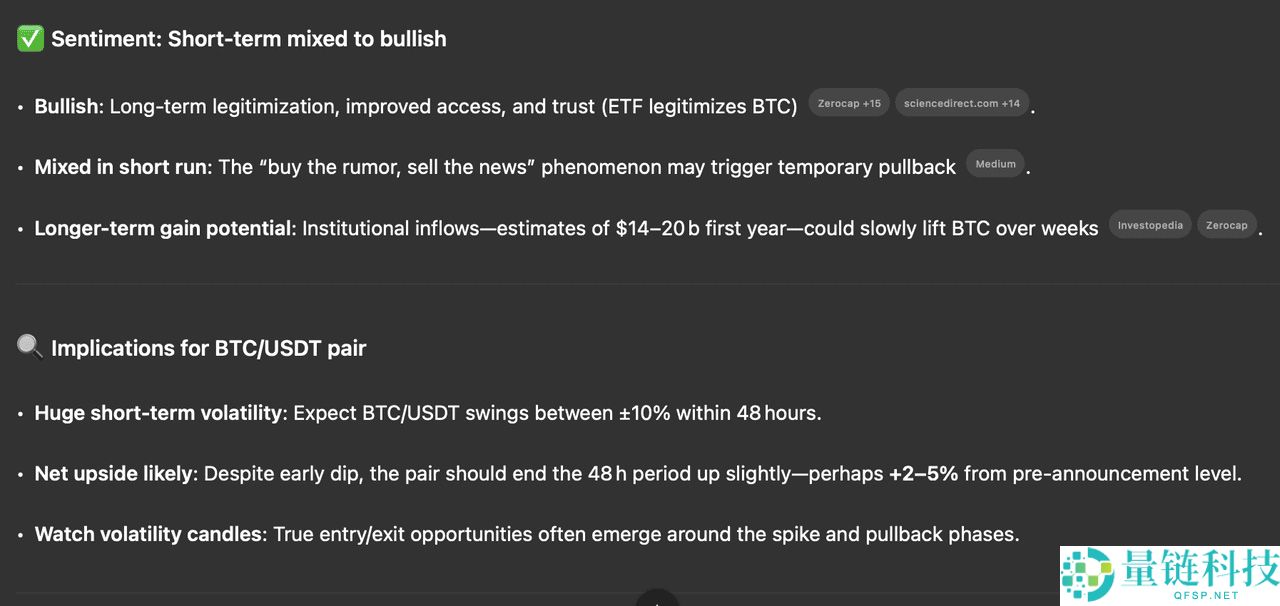1280x606 pixels.
Task: Click the Longer-term gain potential label
Action: tap(162, 229)
